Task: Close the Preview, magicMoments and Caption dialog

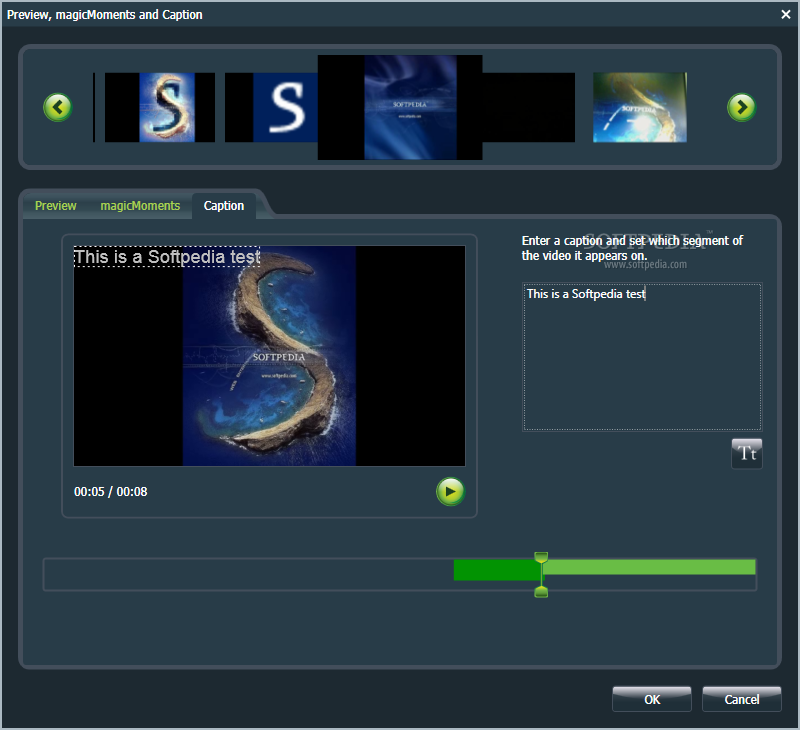Action: point(786,14)
